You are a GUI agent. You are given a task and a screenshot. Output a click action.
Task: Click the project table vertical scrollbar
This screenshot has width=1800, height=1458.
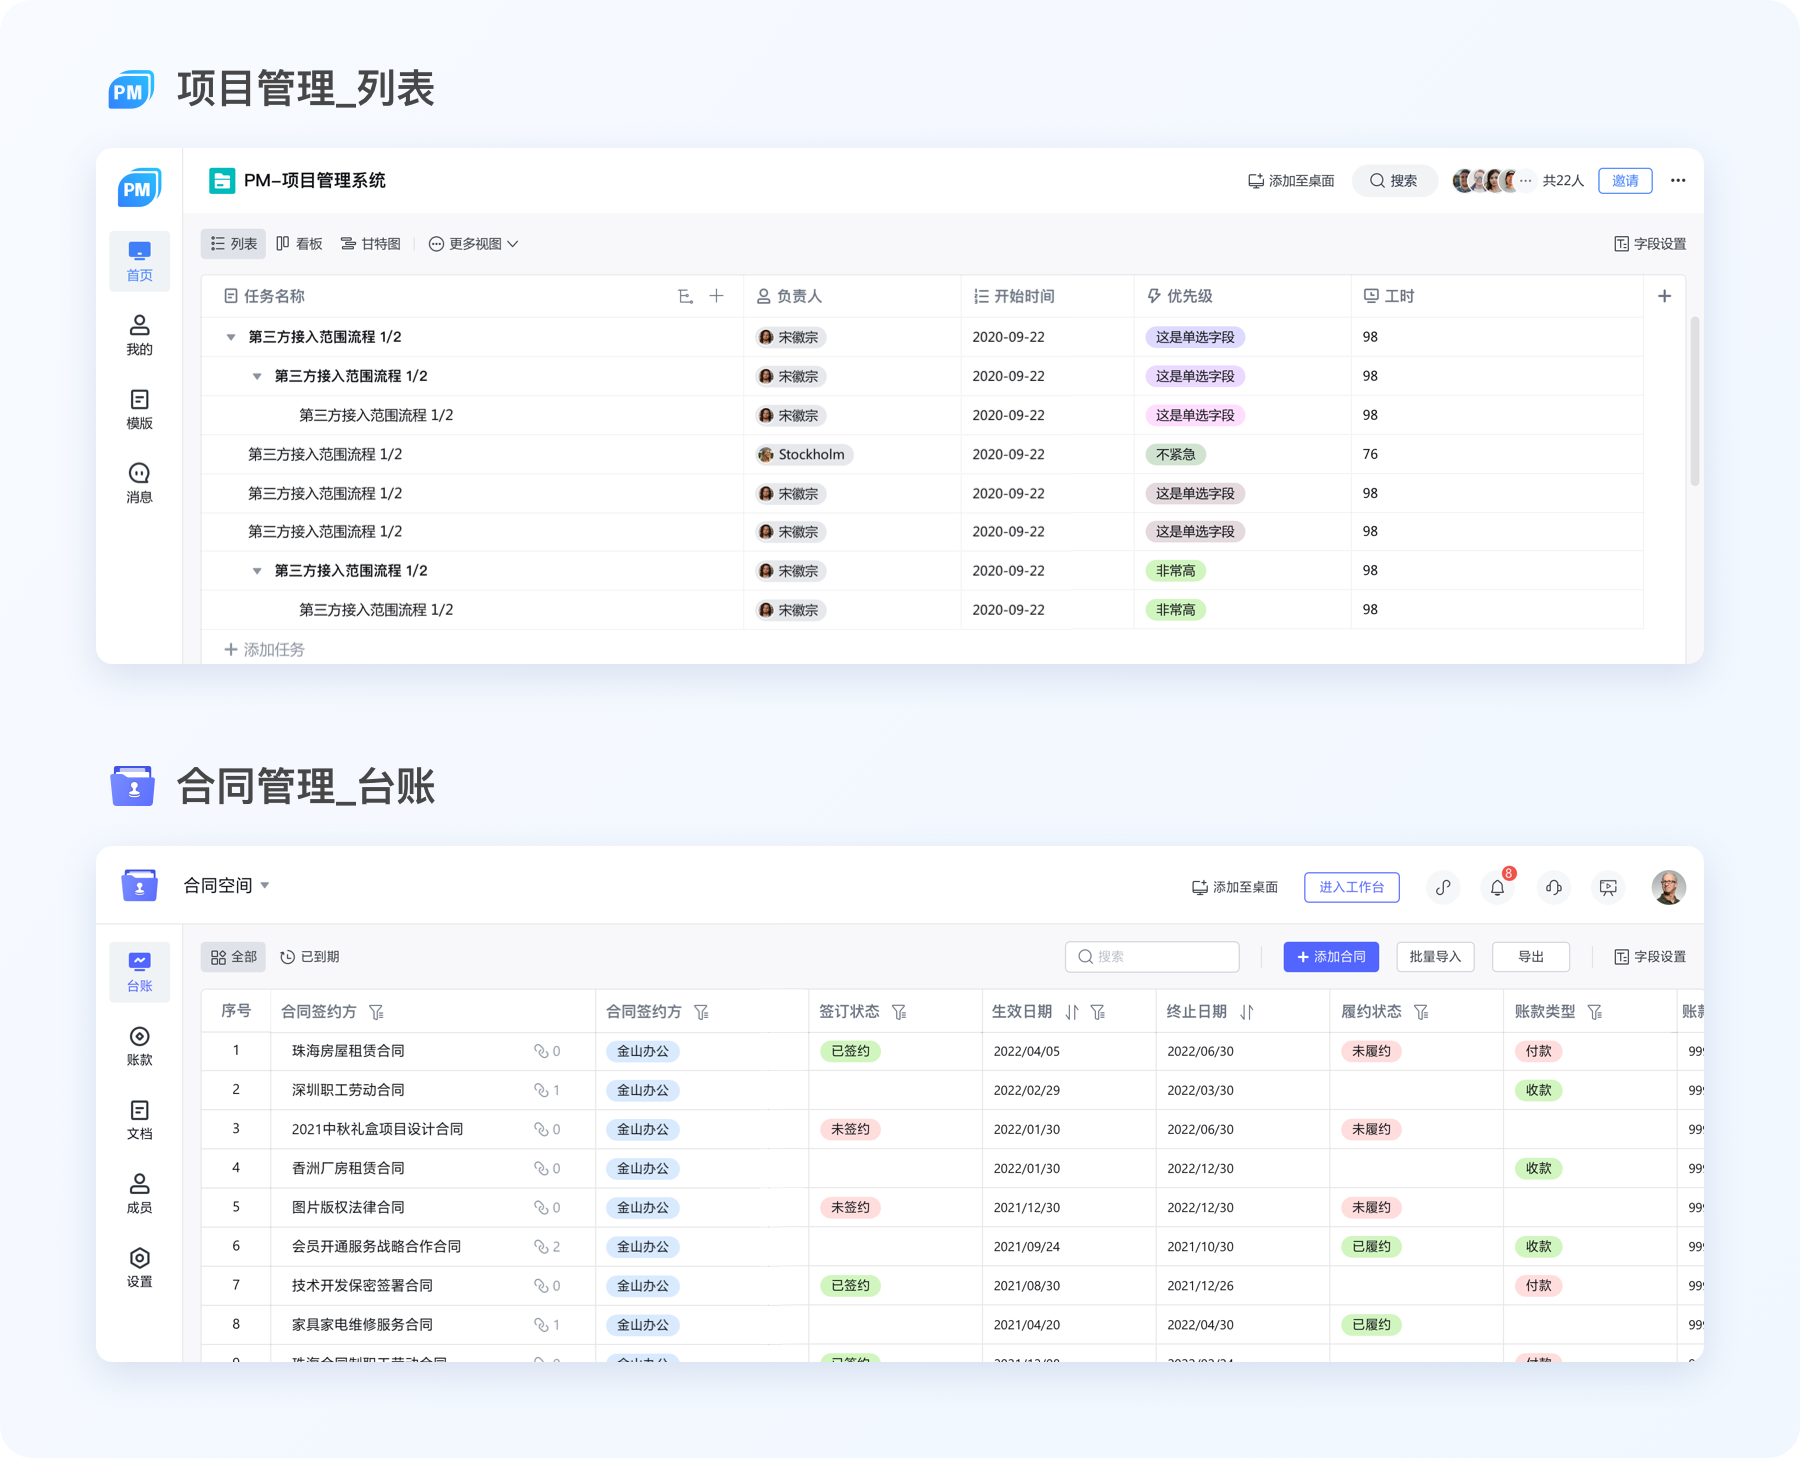pos(1694,402)
